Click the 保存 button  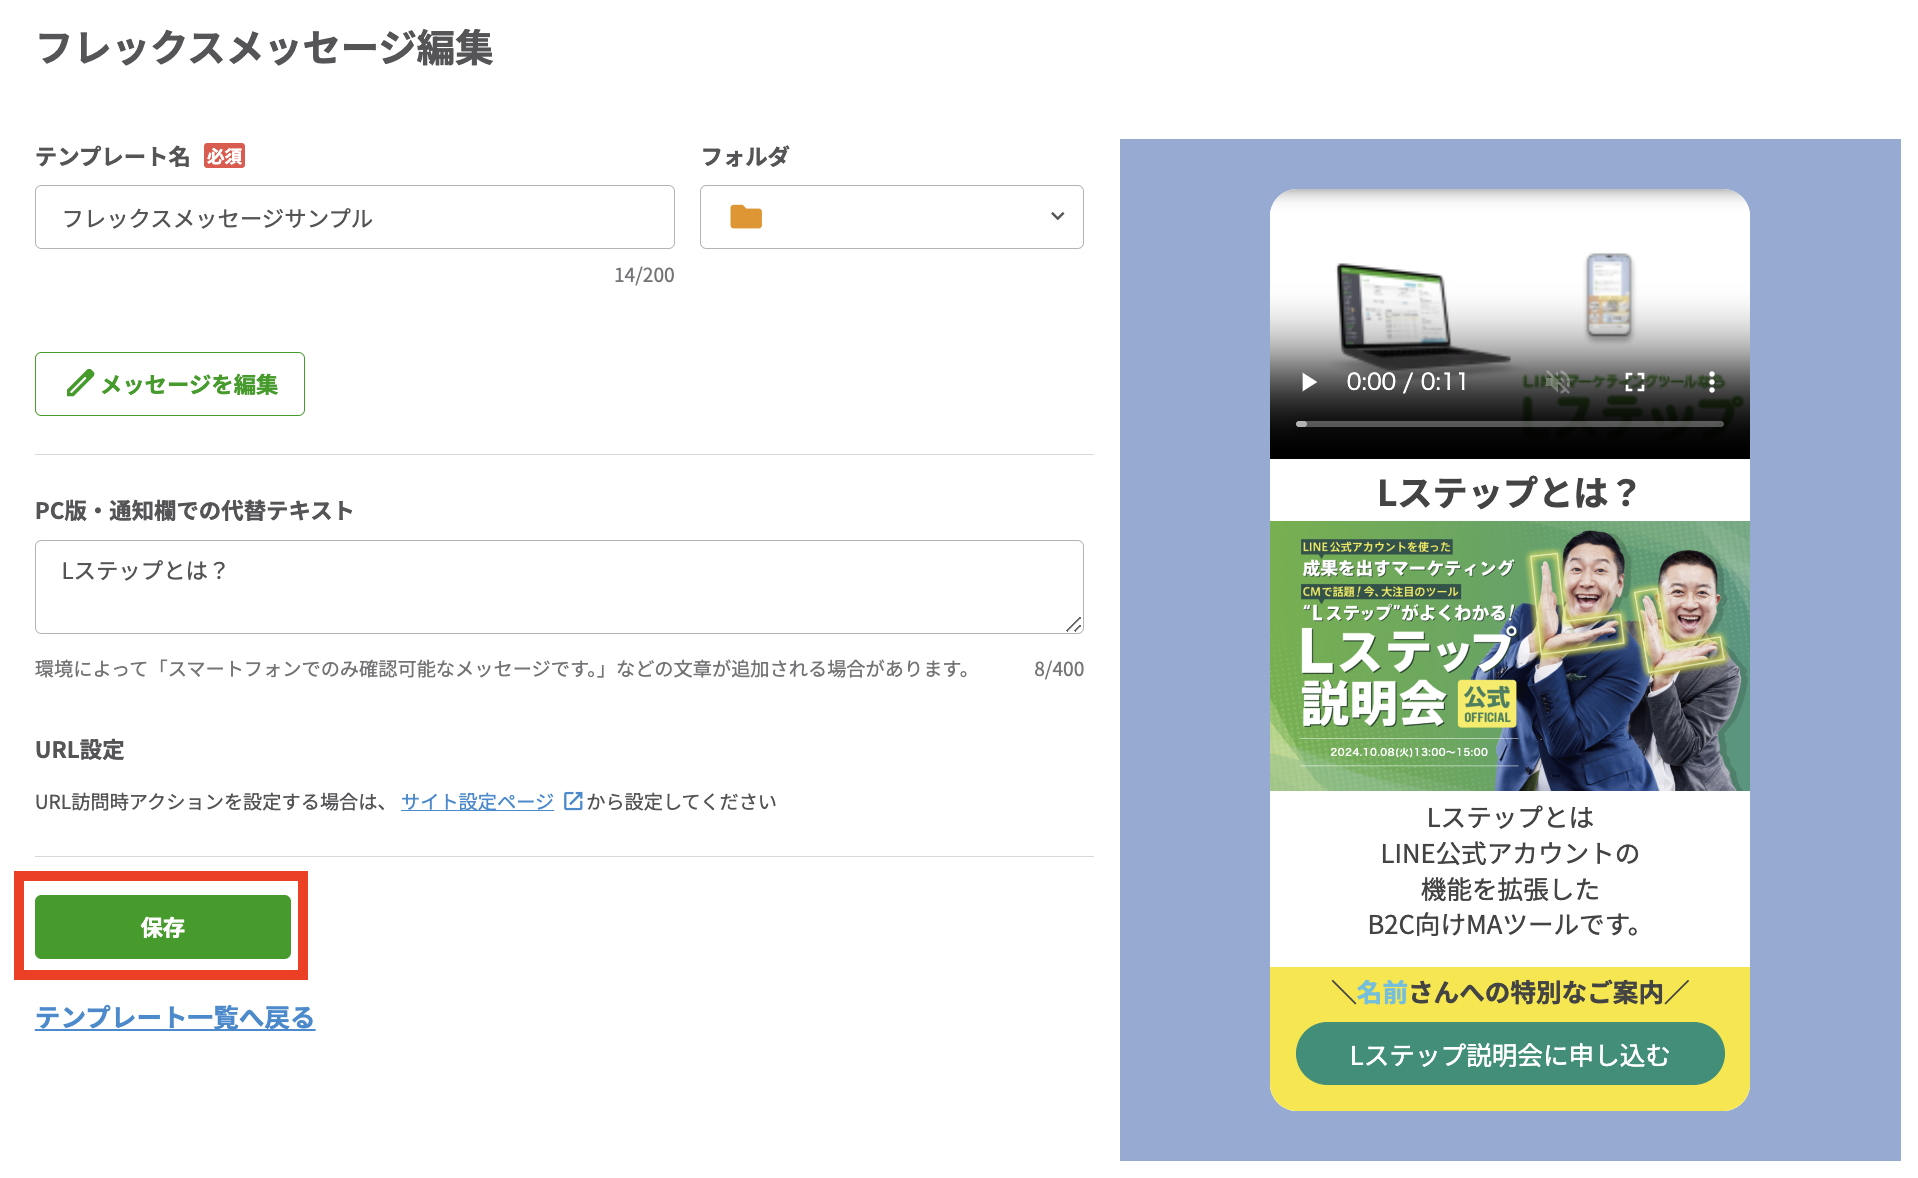pos(163,927)
